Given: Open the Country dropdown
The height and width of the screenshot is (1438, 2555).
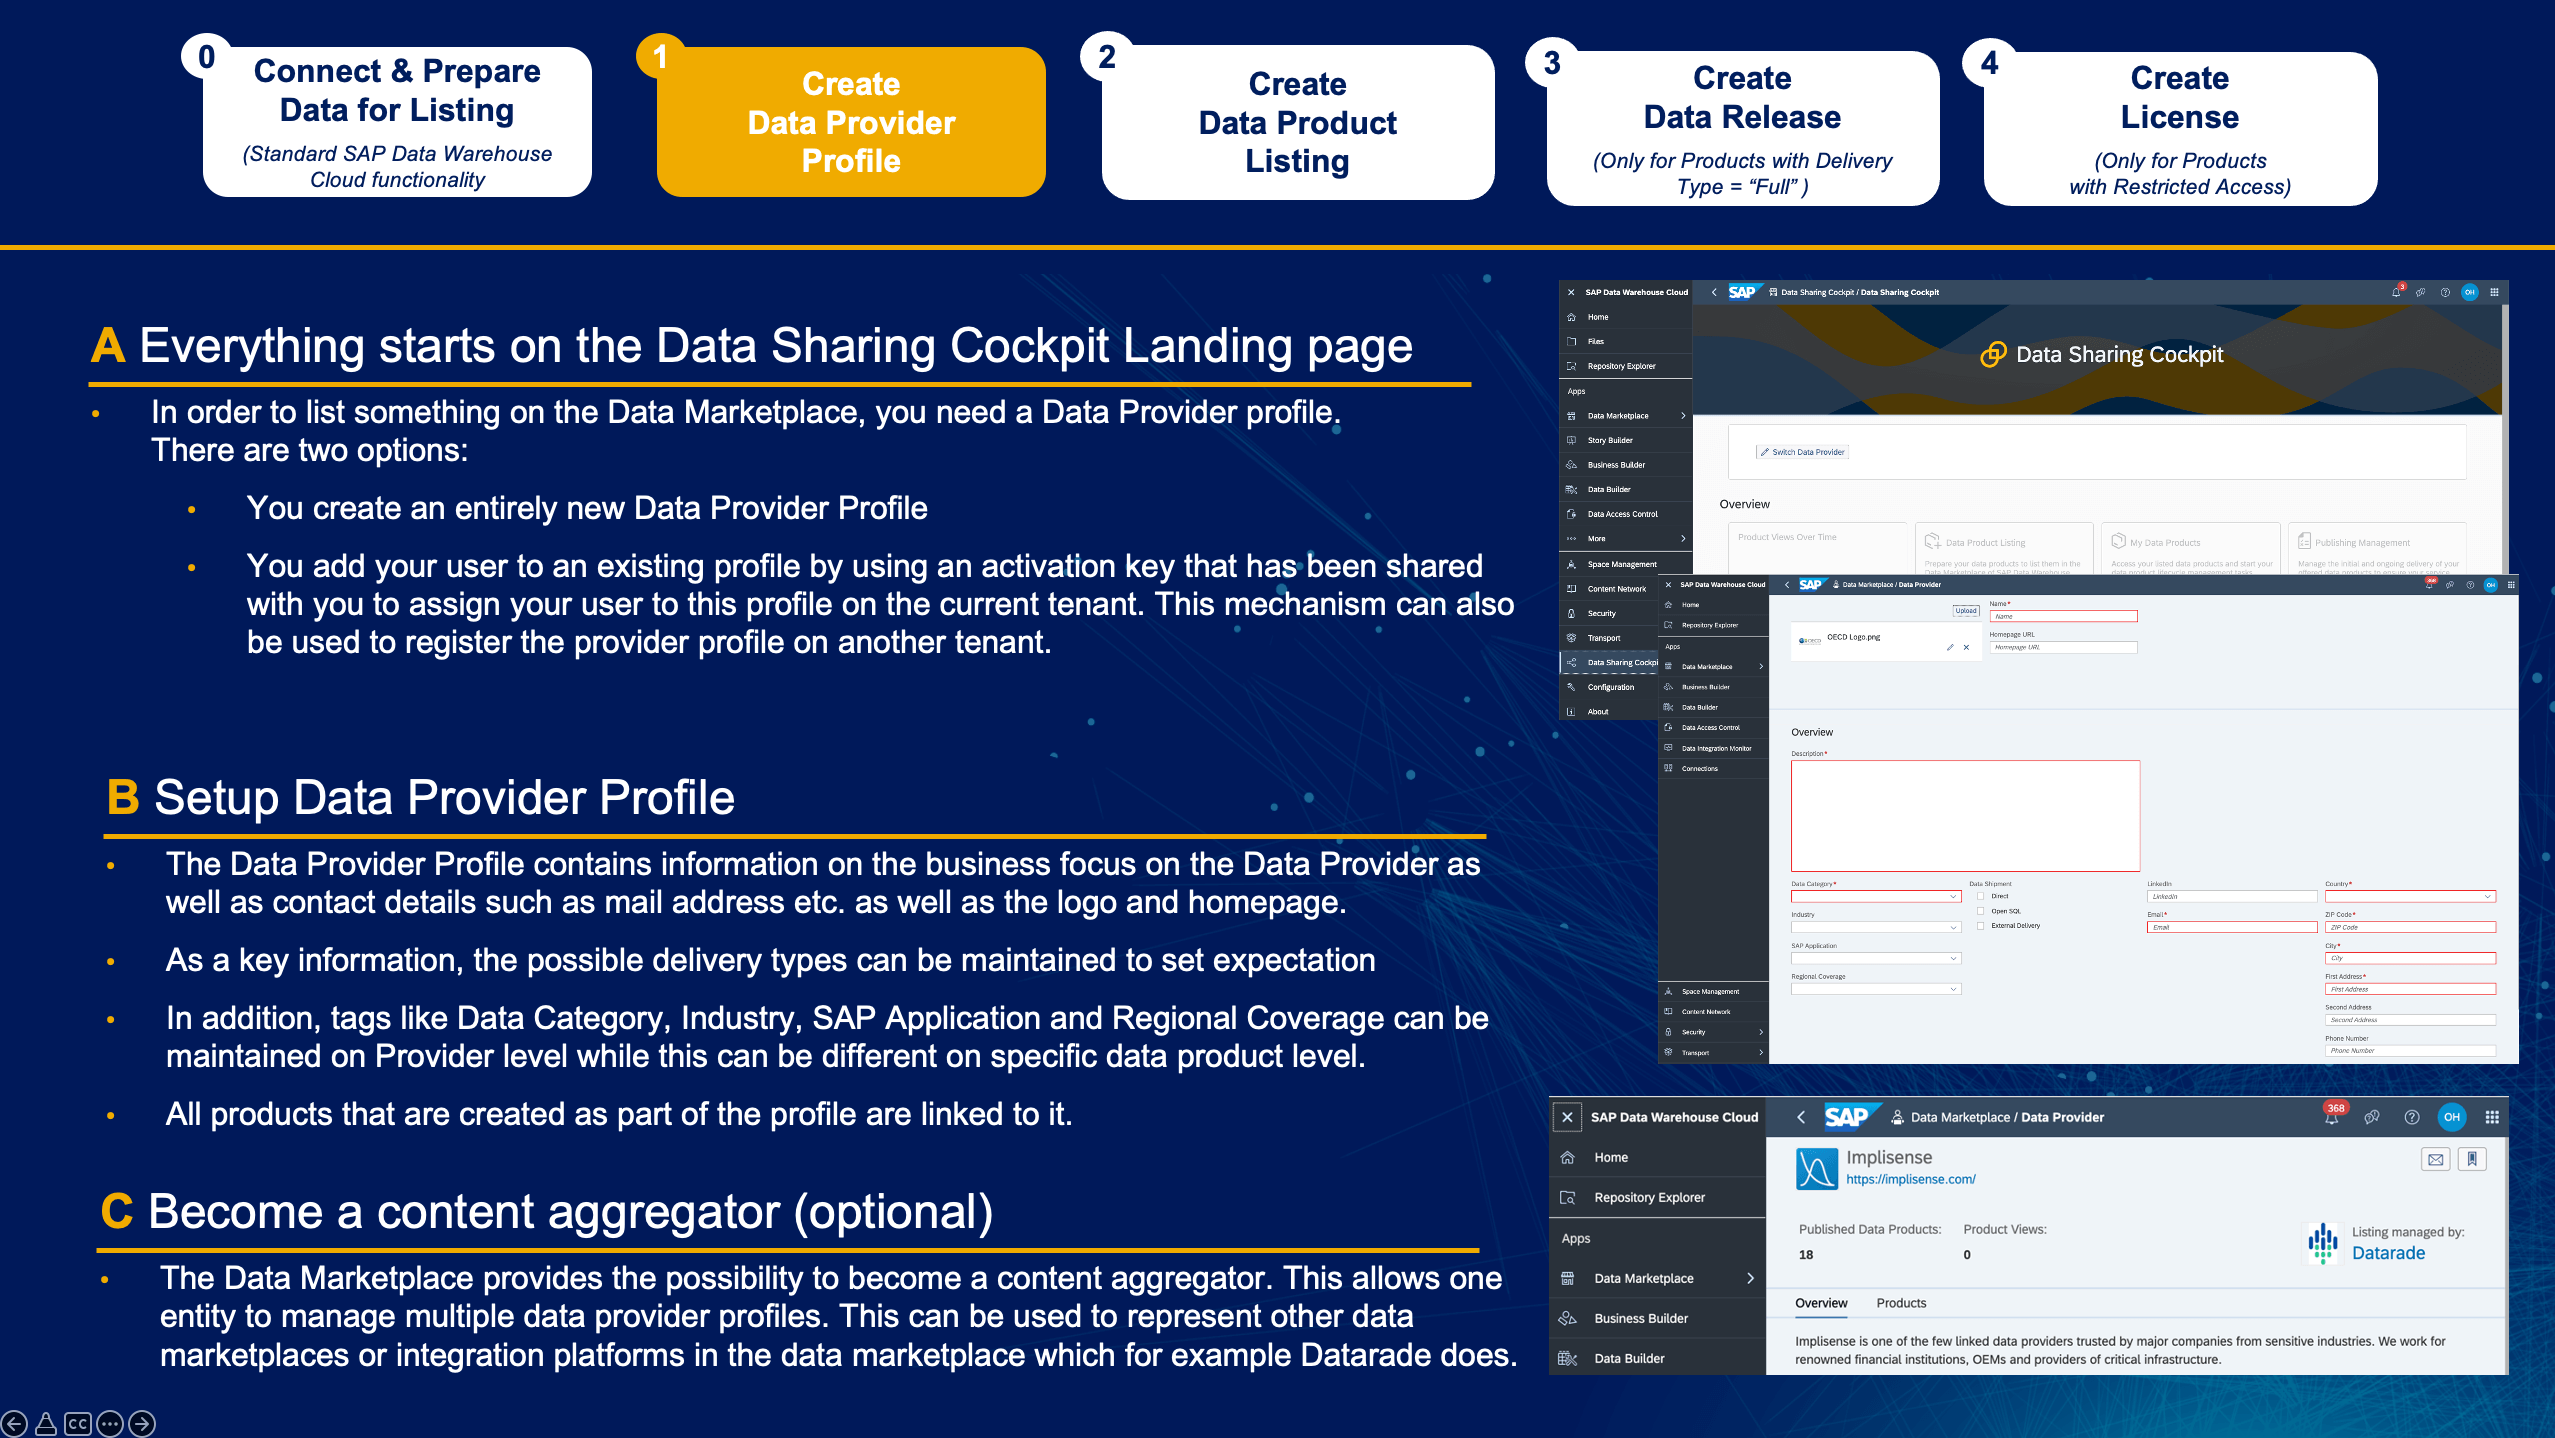Looking at the screenshot, I should point(2410,896).
